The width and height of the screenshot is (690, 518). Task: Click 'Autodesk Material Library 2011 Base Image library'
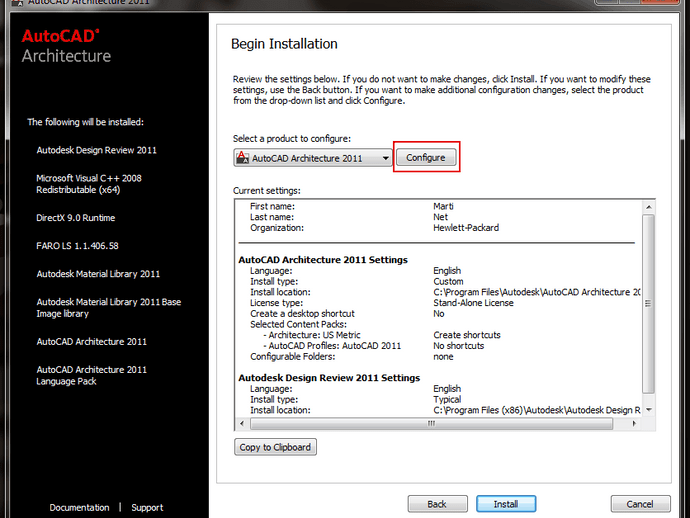click(x=109, y=308)
